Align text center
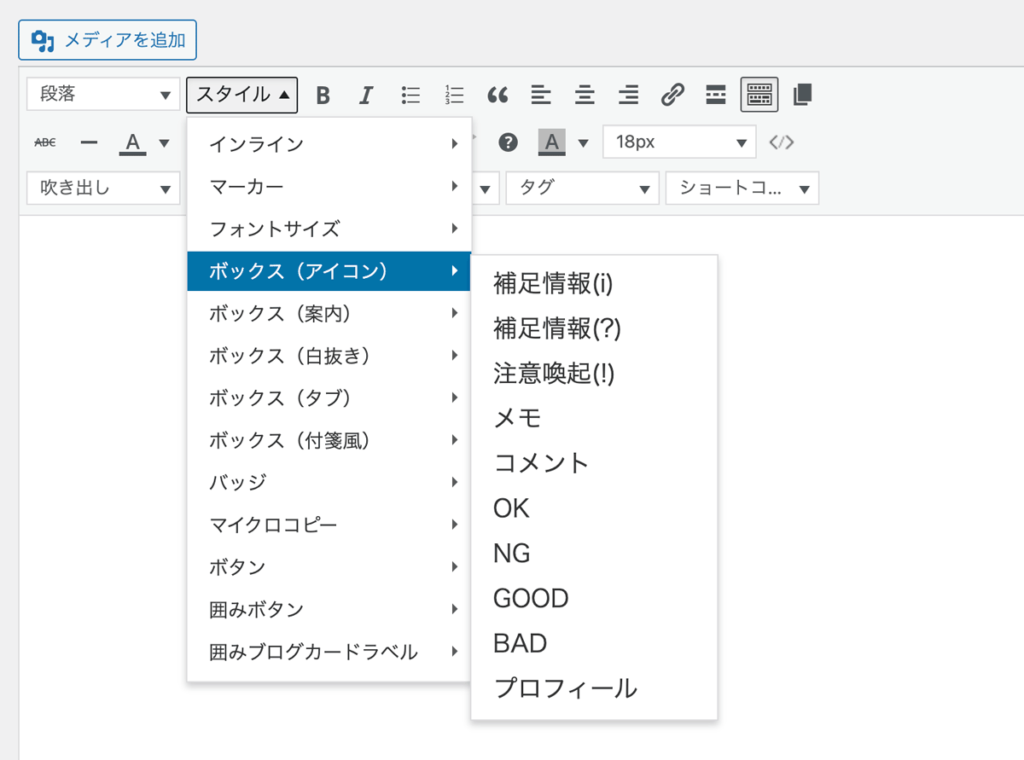 click(x=584, y=95)
